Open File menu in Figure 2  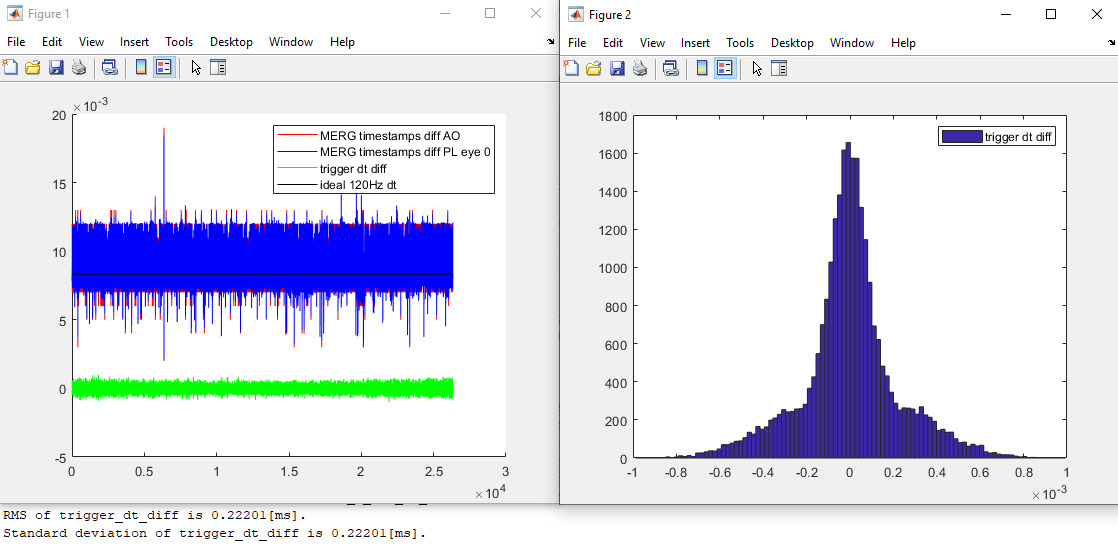[577, 43]
